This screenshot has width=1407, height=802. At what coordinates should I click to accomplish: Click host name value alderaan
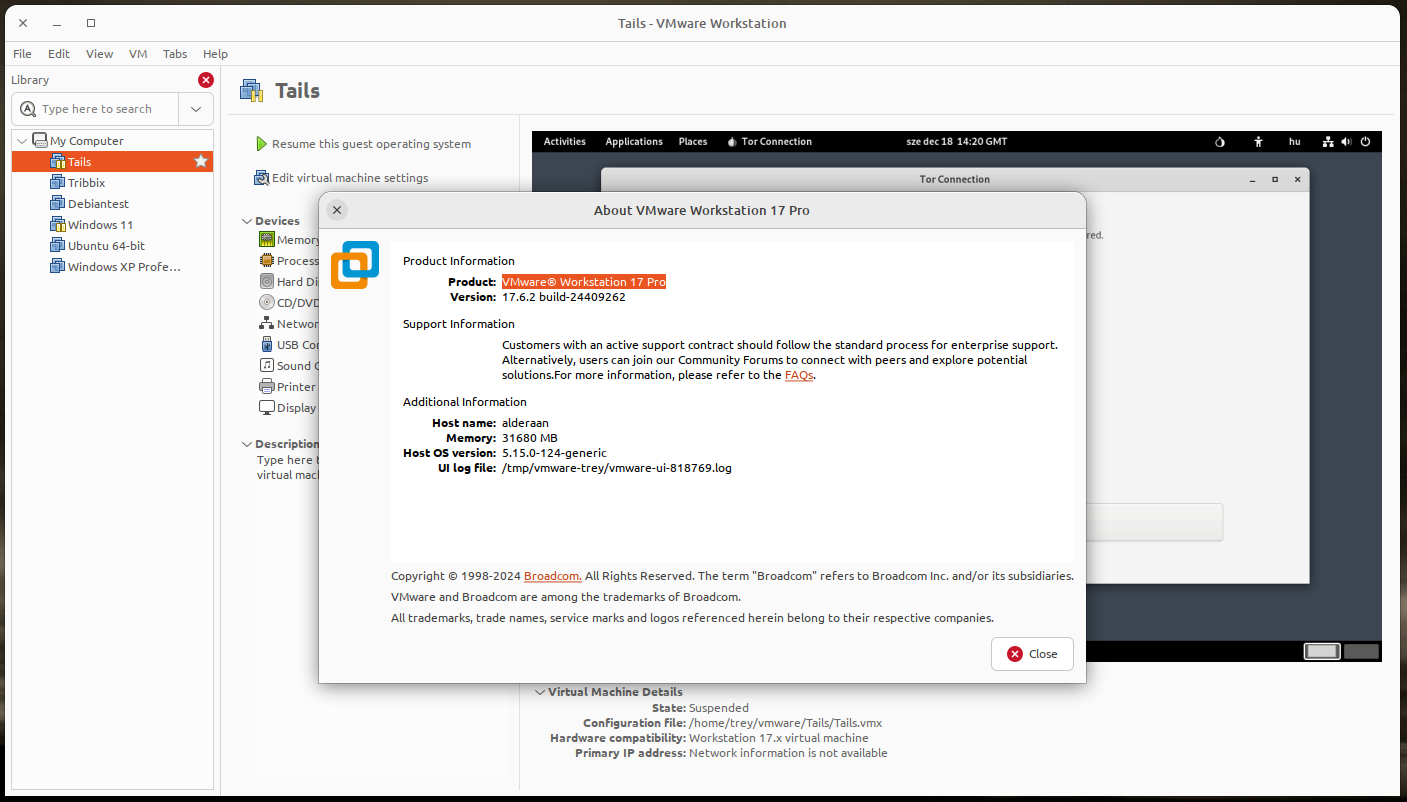(x=525, y=423)
